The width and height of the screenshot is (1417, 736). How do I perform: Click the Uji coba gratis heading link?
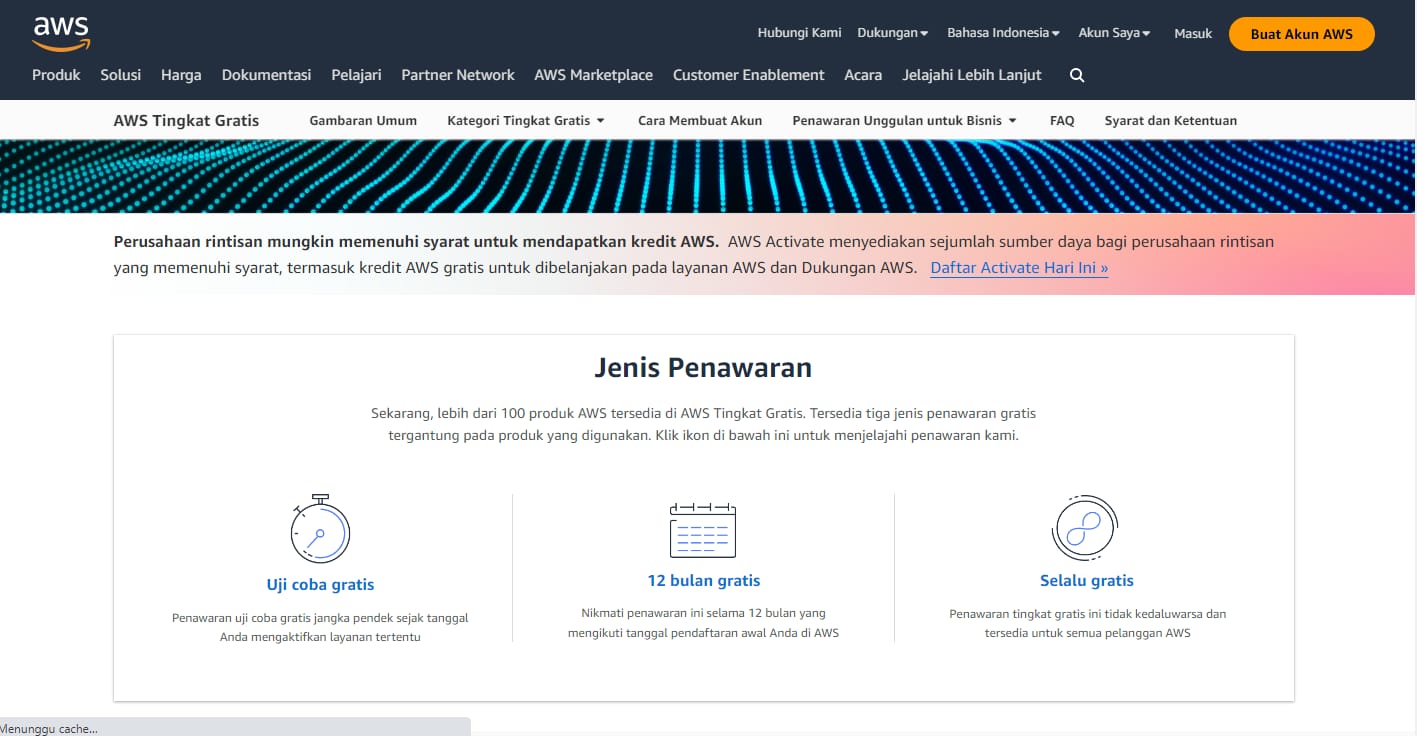point(320,584)
